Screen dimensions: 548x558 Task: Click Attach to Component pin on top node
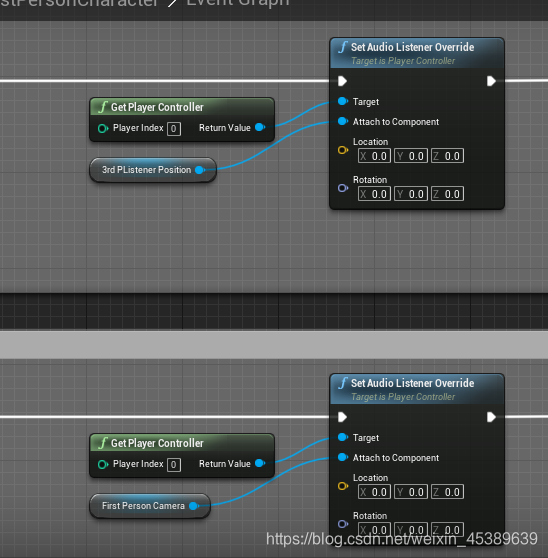[x=343, y=121]
